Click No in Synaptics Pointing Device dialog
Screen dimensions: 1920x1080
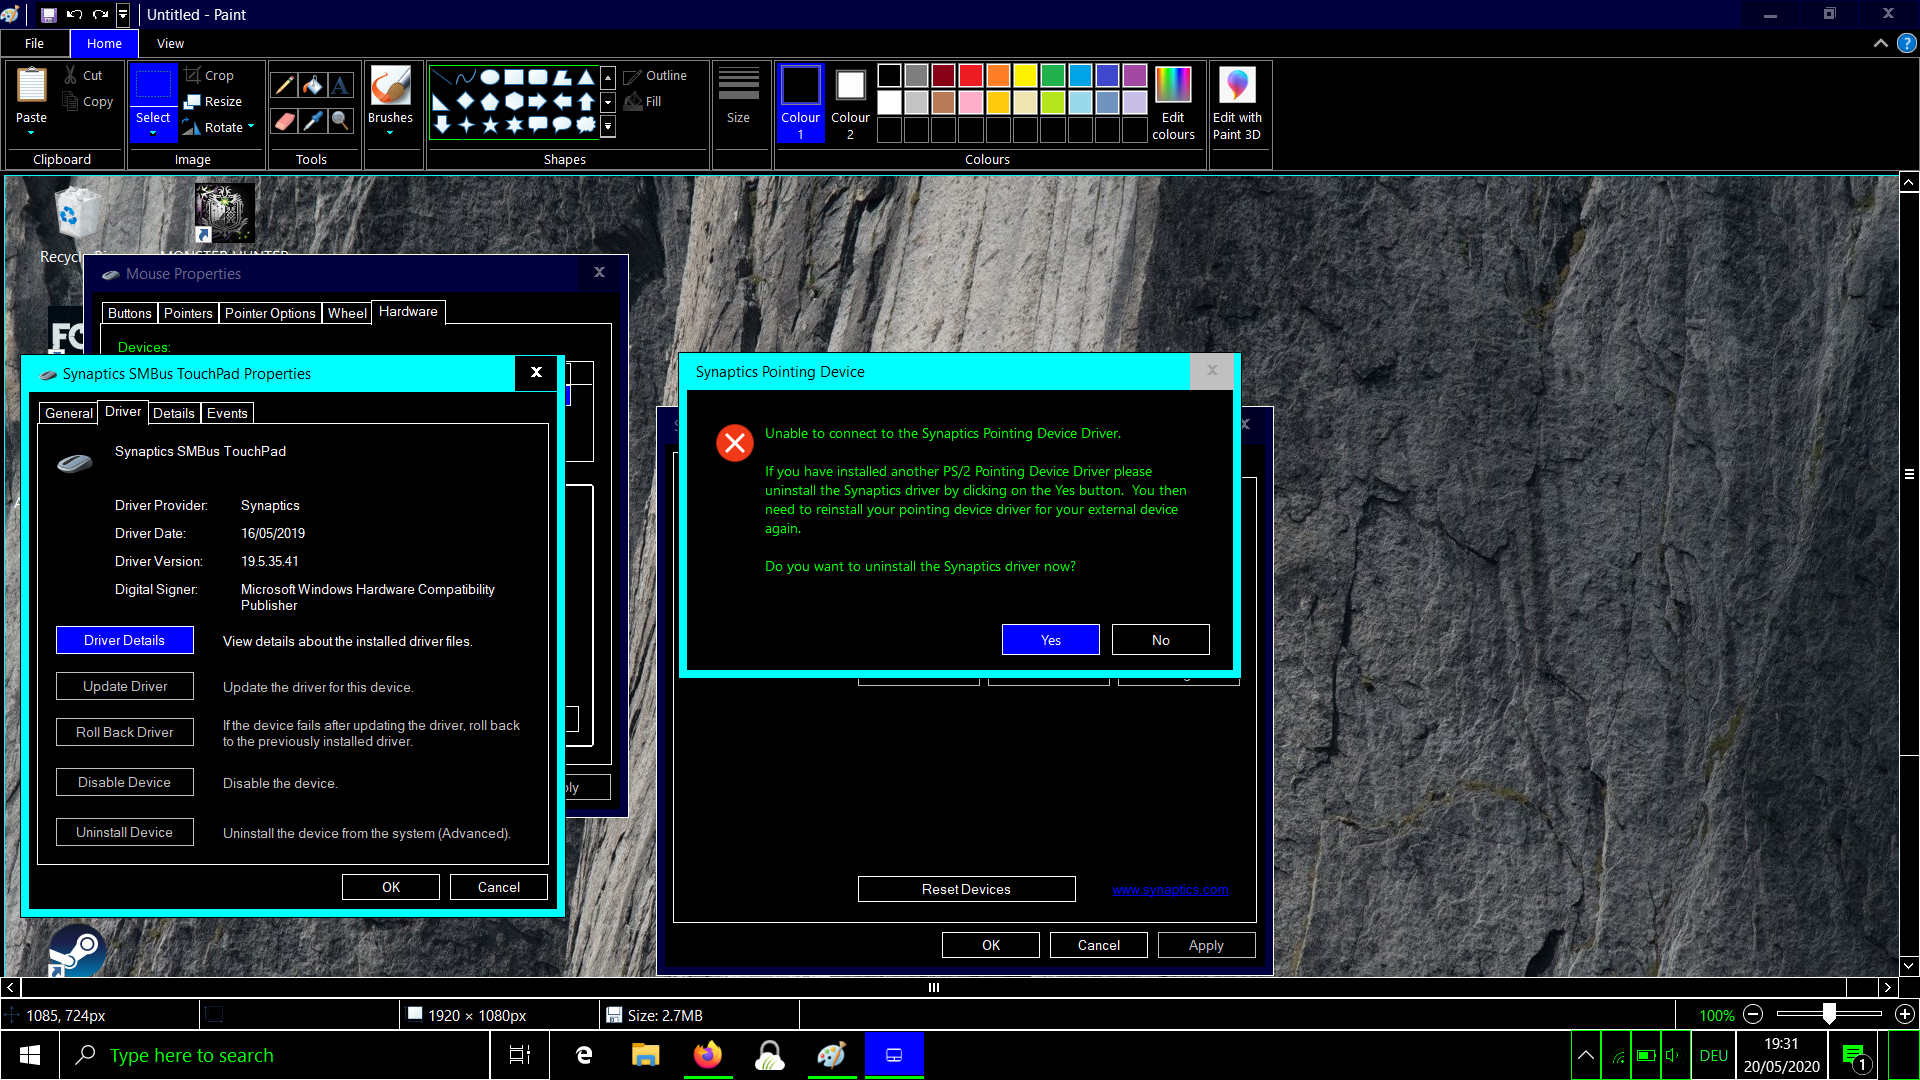pyautogui.click(x=1160, y=640)
